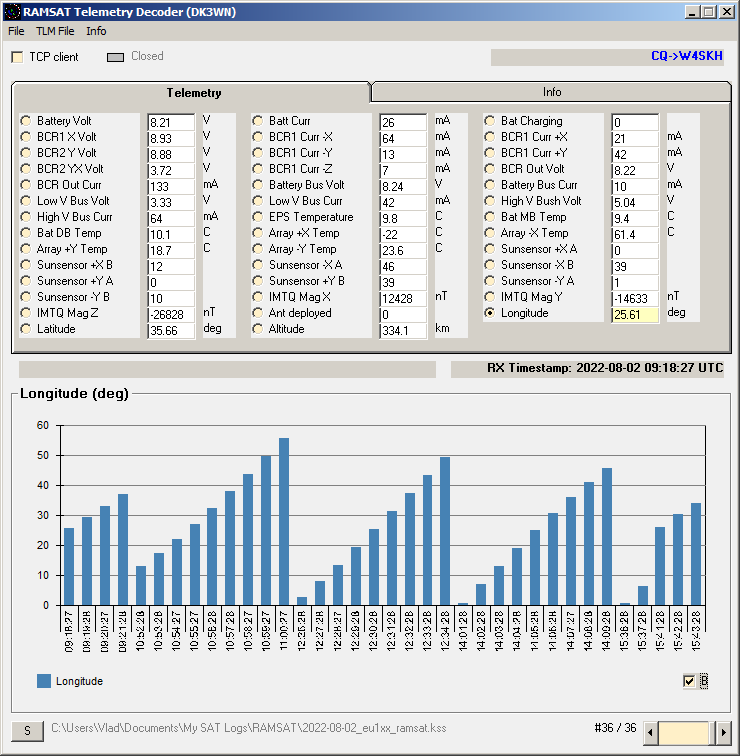Select the Batt Curr radio button

(258, 121)
